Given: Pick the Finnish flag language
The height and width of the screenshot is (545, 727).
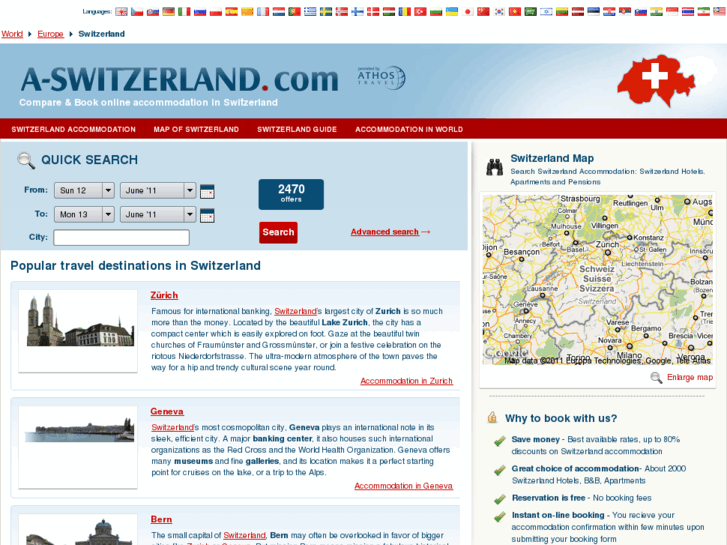Looking at the screenshot, I should [357, 12].
